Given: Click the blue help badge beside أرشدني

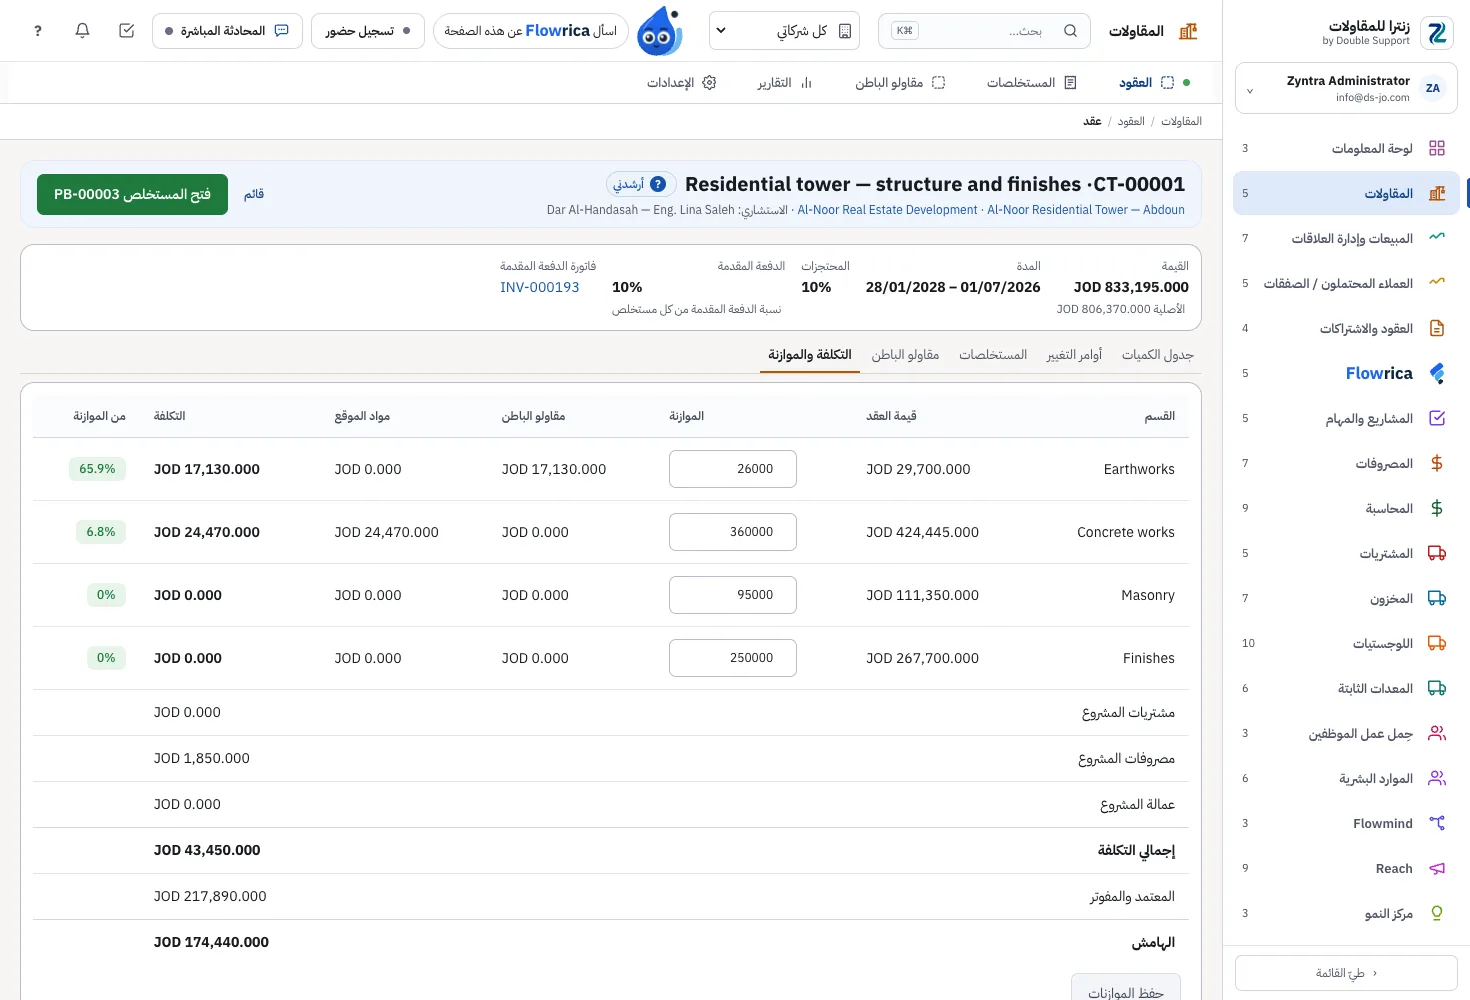Looking at the screenshot, I should click(658, 184).
